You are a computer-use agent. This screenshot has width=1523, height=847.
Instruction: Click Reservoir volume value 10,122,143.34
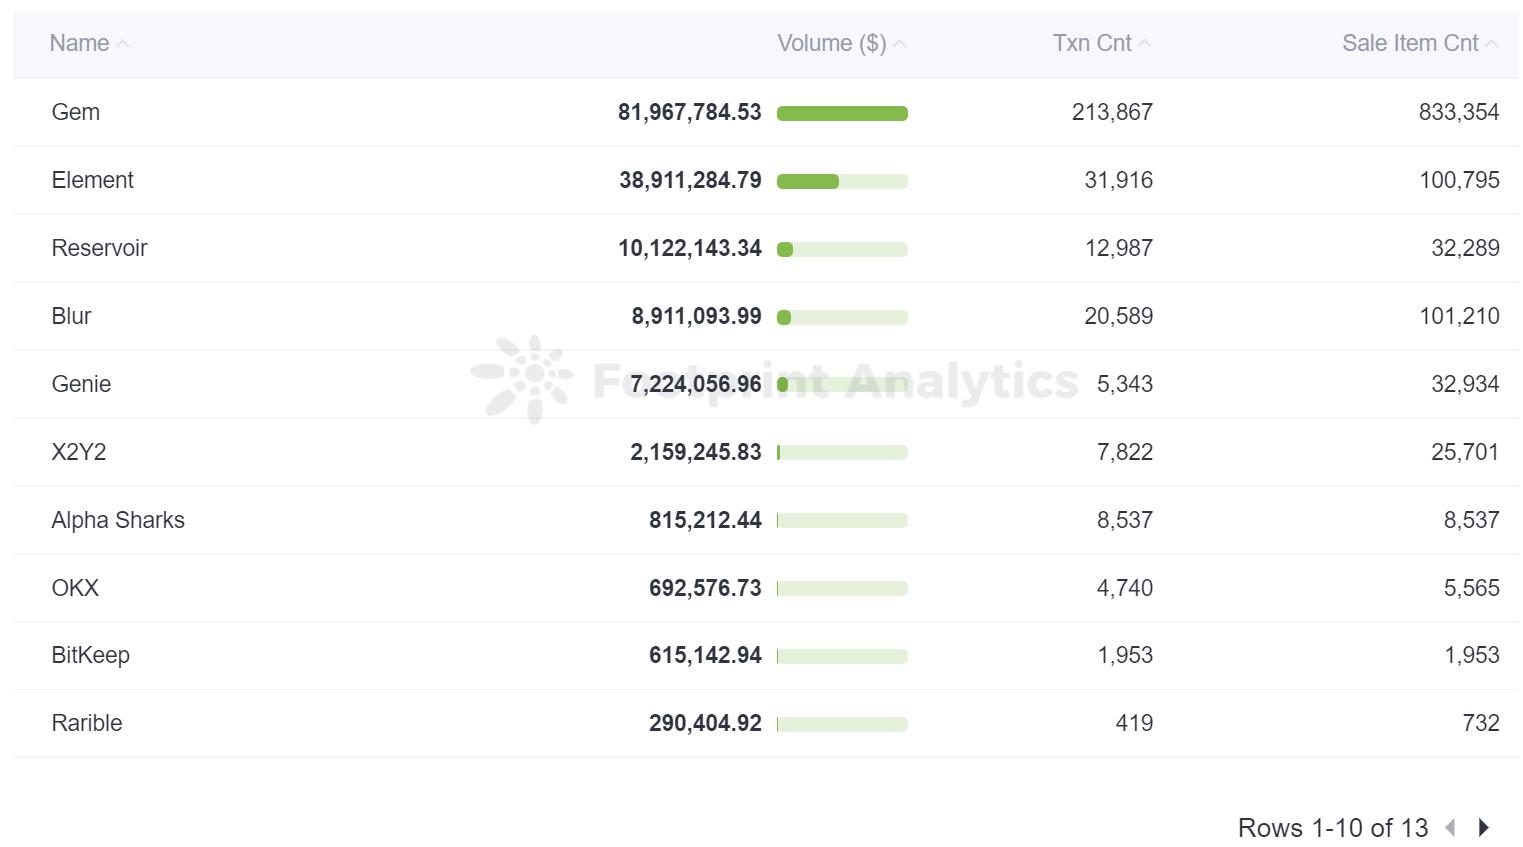pyautogui.click(x=689, y=248)
